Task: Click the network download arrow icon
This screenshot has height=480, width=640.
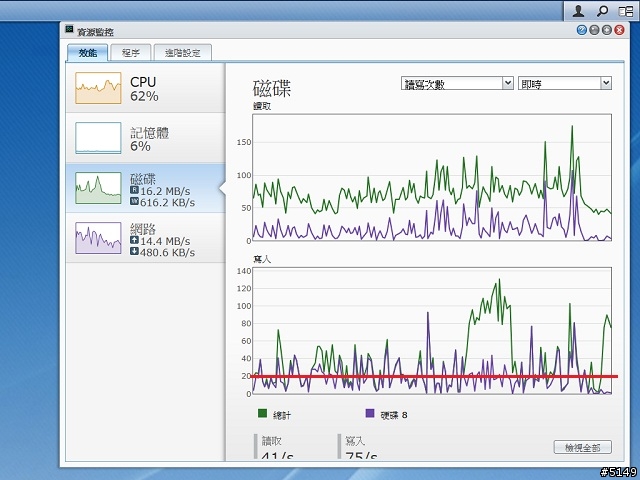Action: pyautogui.click(x=134, y=251)
